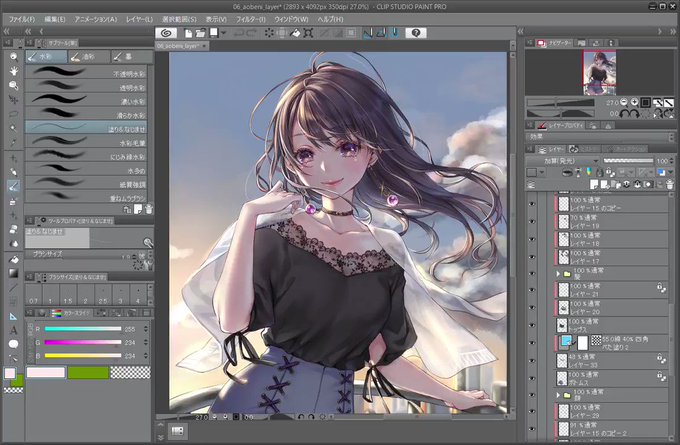This screenshot has width=680, height=445.
Task: Expand the 顔 layer folder
Action: click(x=558, y=395)
